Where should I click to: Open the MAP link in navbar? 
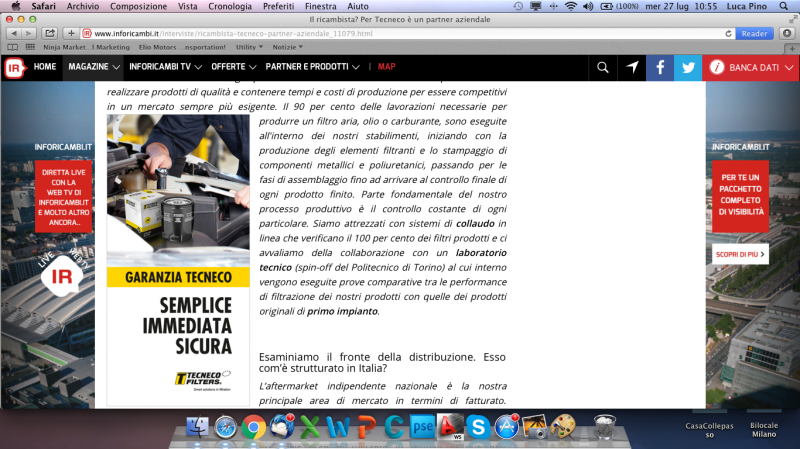pos(386,67)
